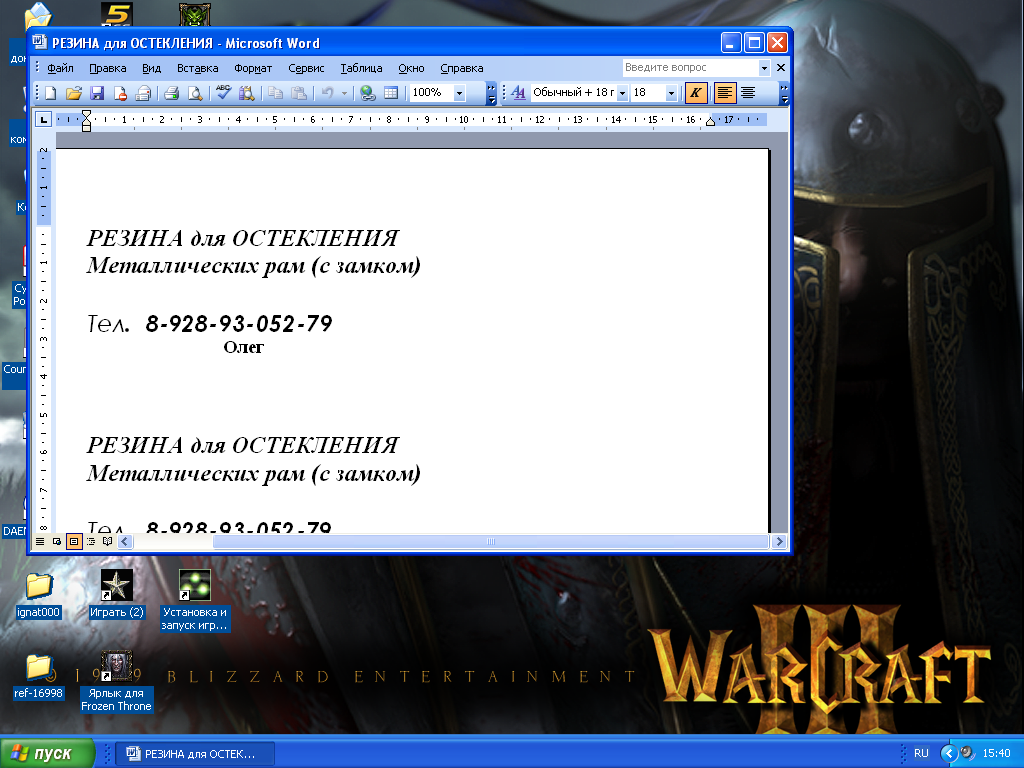Click the tab selector on ruler corner
The width and height of the screenshot is (1024, 768).
[x=43, y=120]
